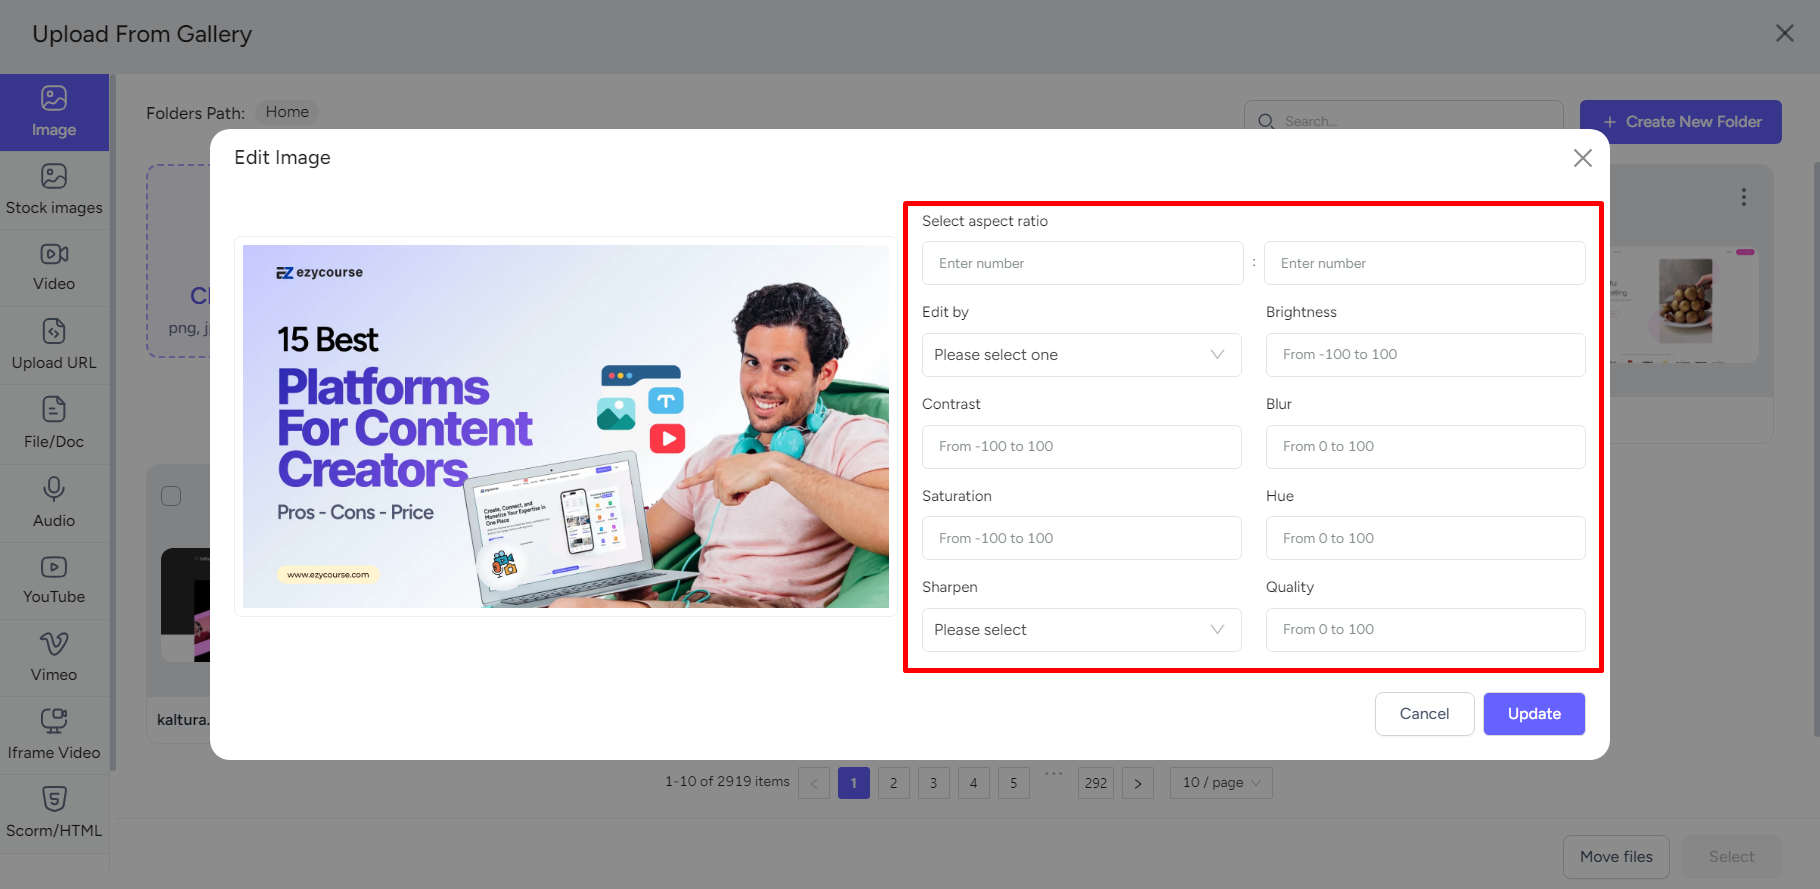Open the Image tab in sidebar
The height and width of the screenshot is (889, 1820).
(x=54, y=112)
